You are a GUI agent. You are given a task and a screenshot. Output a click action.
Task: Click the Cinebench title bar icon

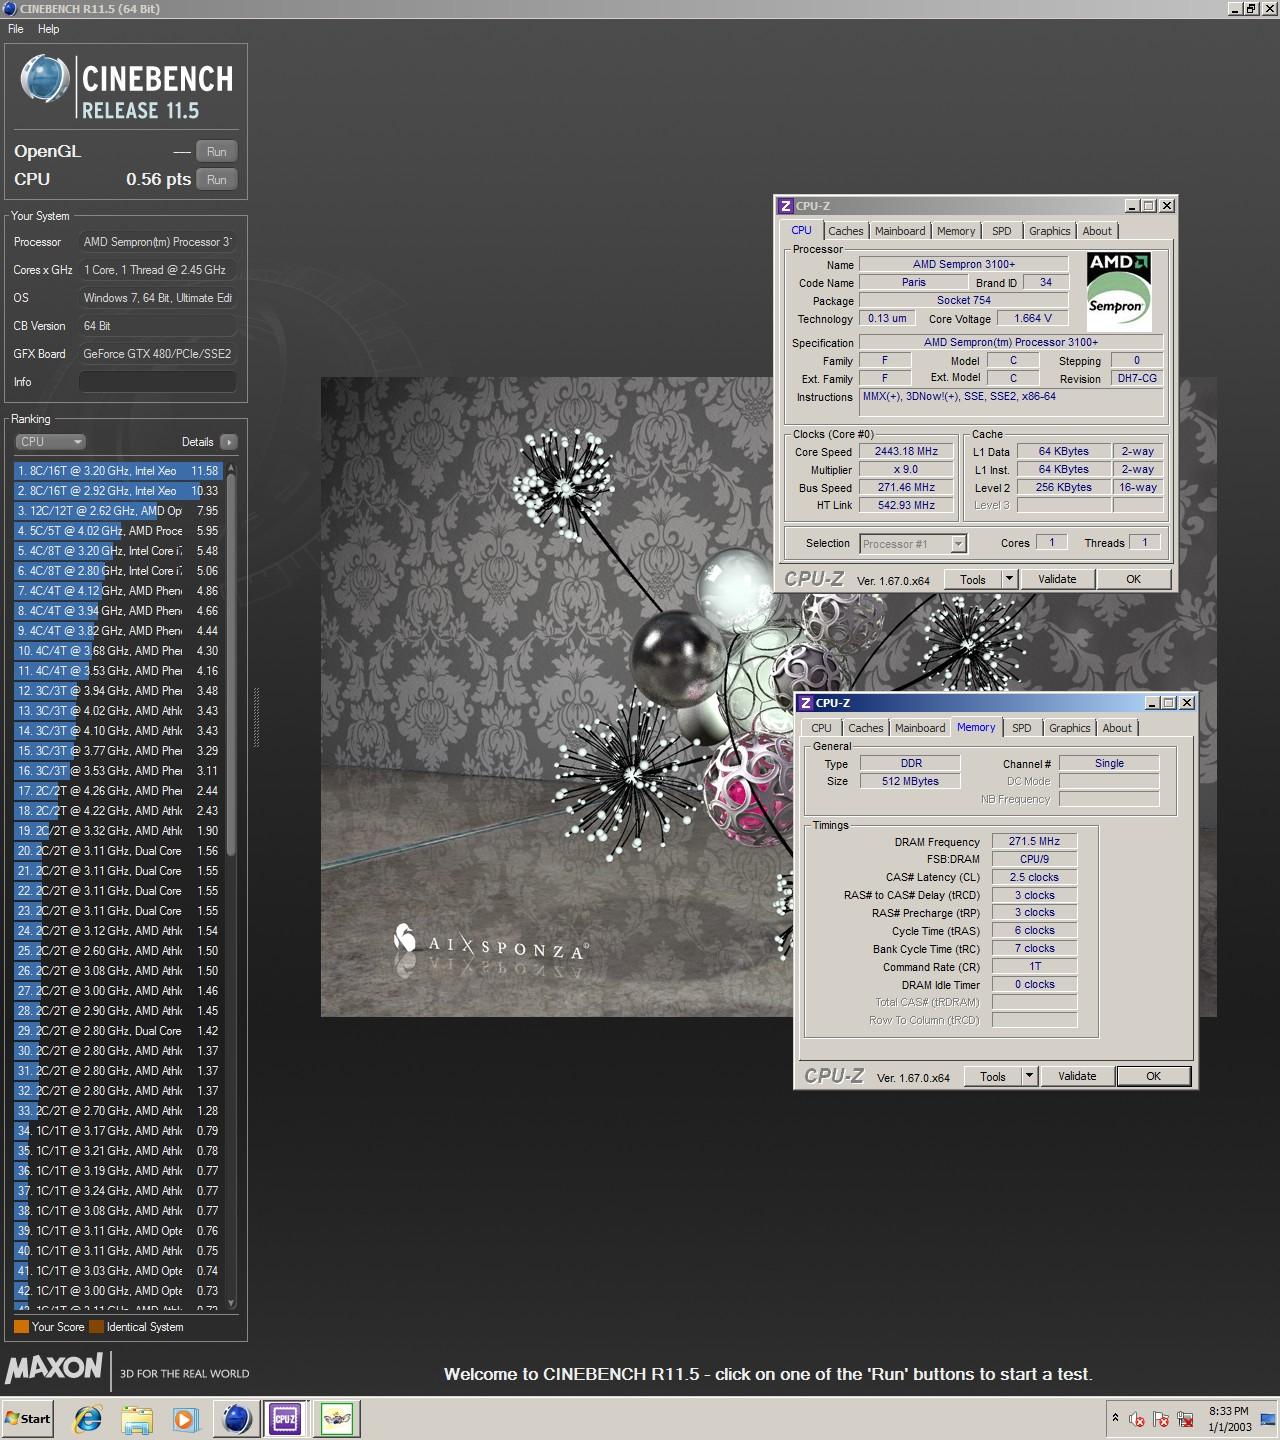click(x=9, y=9)
